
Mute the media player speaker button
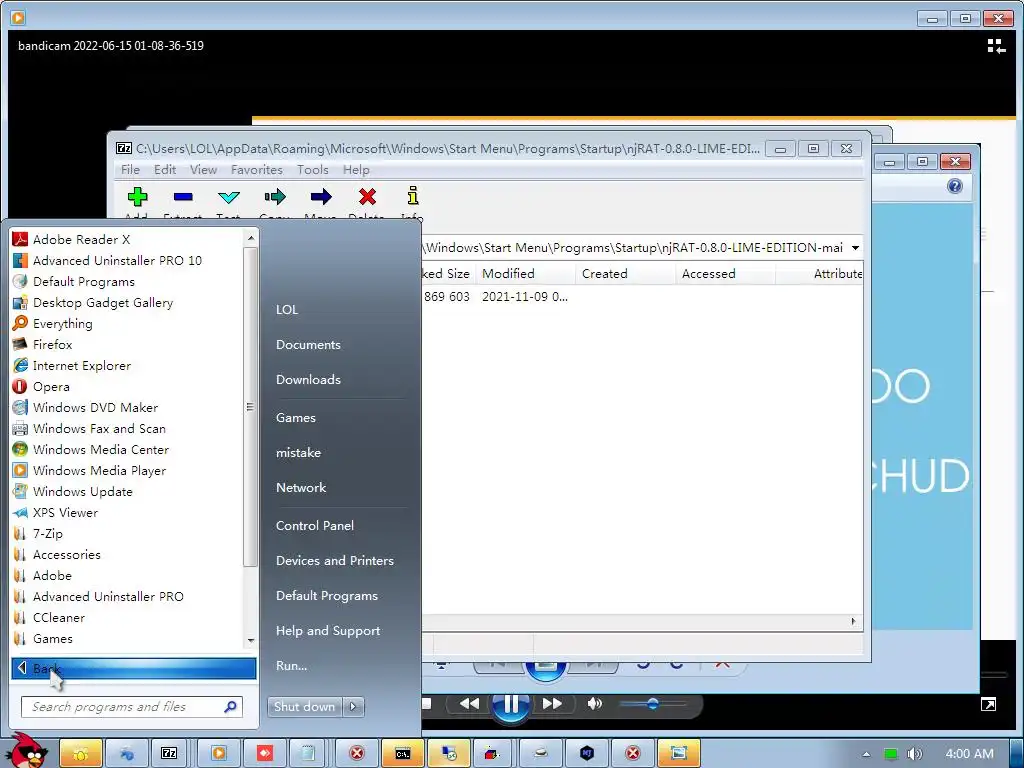pyautogui.click(x=594, y=703)
